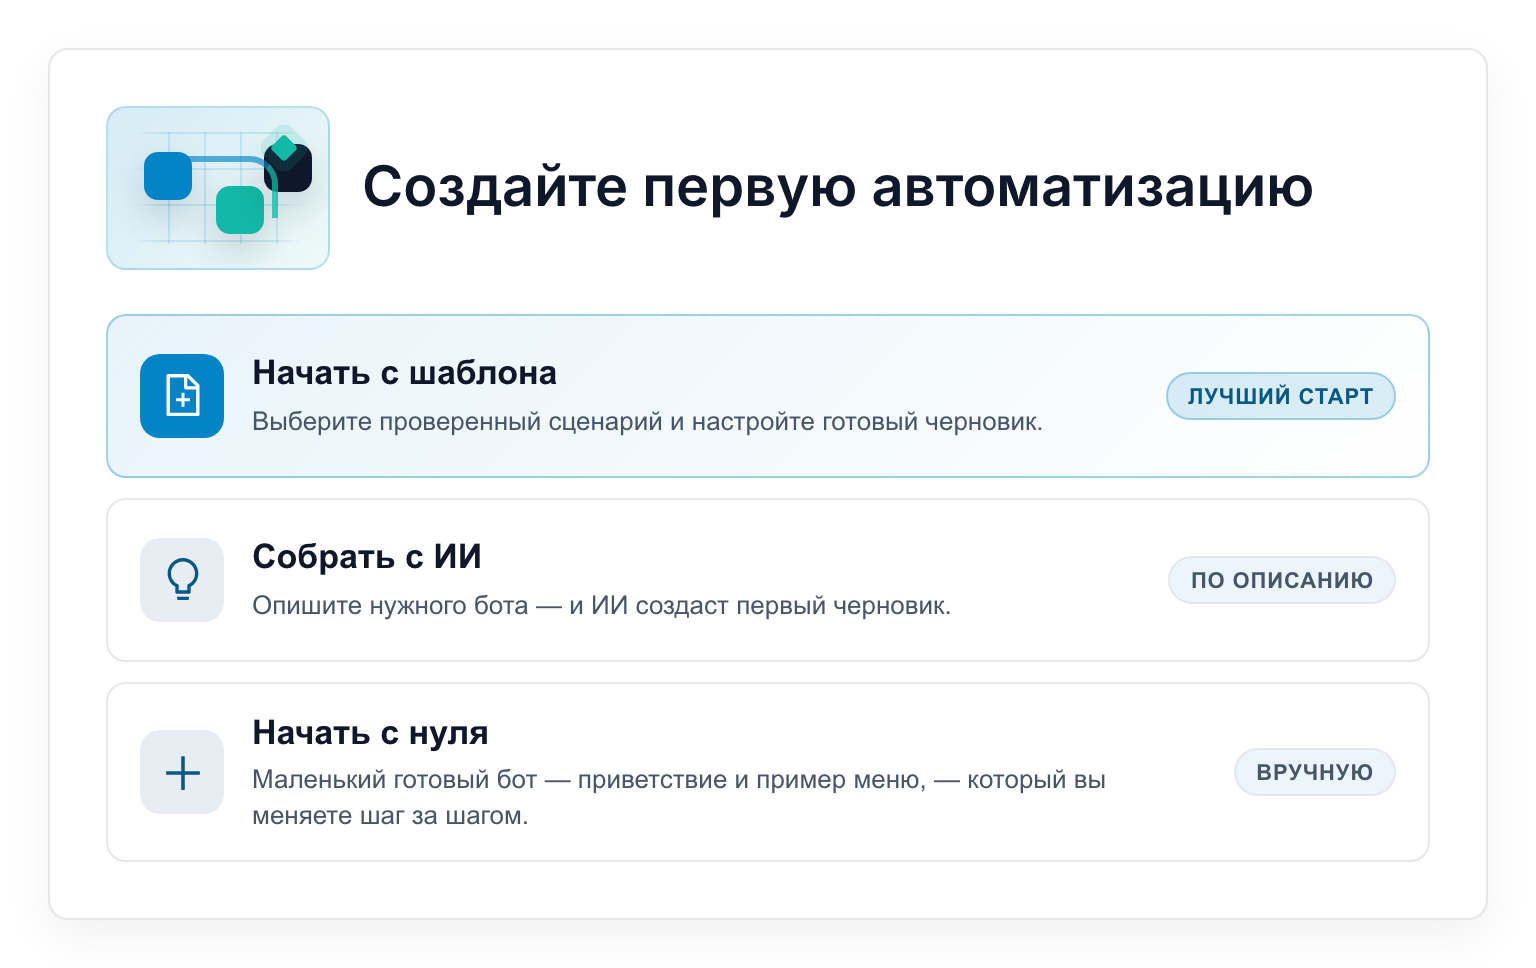This screenshot has height=968, width=1536.
Task: Select the 'Начать с шаблона' option
Action: click(x=768, y=396)
